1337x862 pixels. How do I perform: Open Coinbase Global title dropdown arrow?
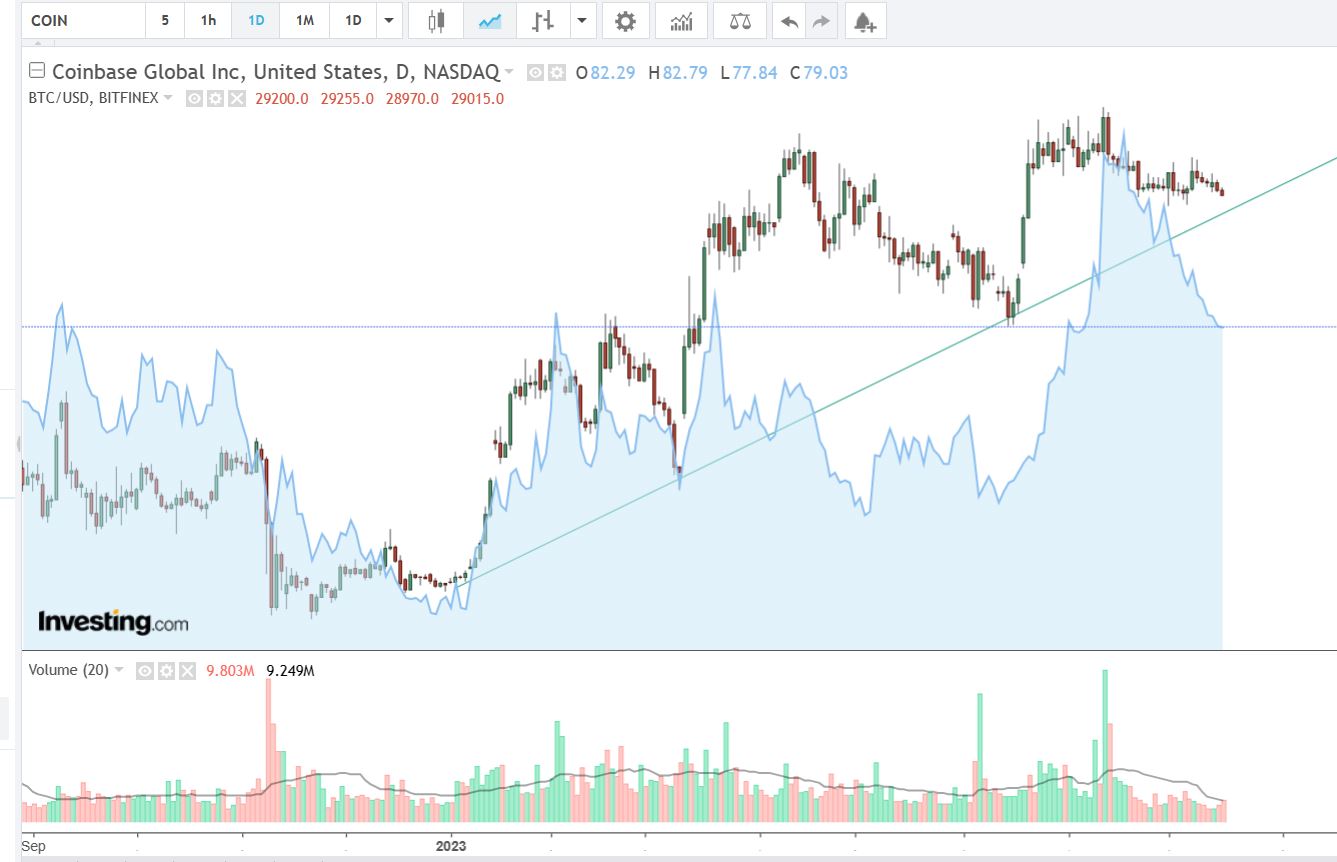pyautogui.click(x=510, y=72)
